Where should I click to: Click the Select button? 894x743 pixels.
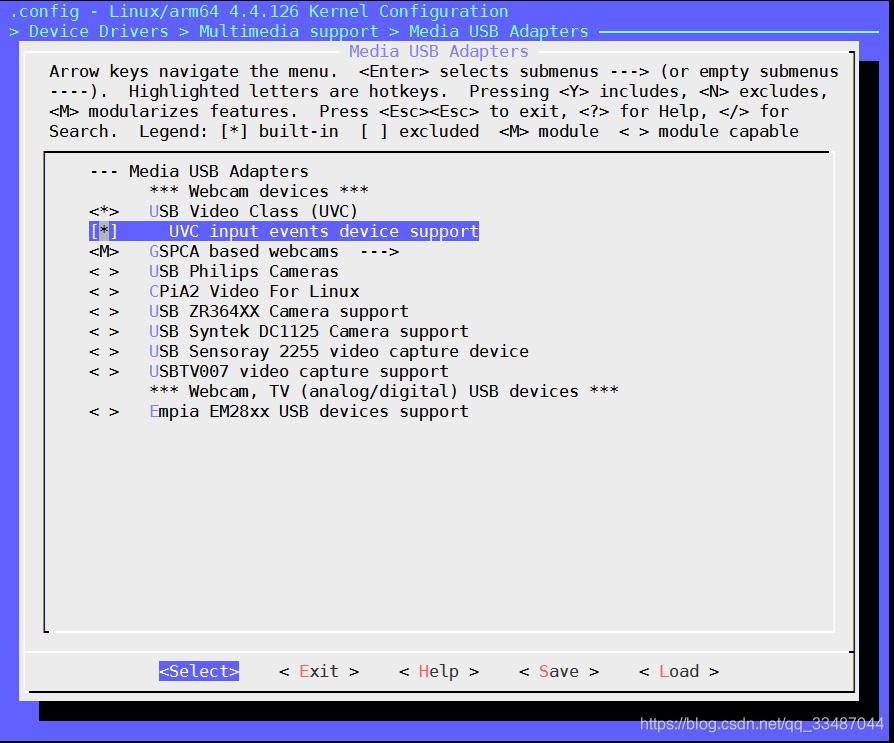(x=199, y=671)
